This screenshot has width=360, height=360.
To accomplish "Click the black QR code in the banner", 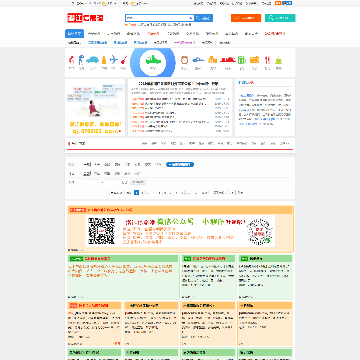I will coord(102,230).
